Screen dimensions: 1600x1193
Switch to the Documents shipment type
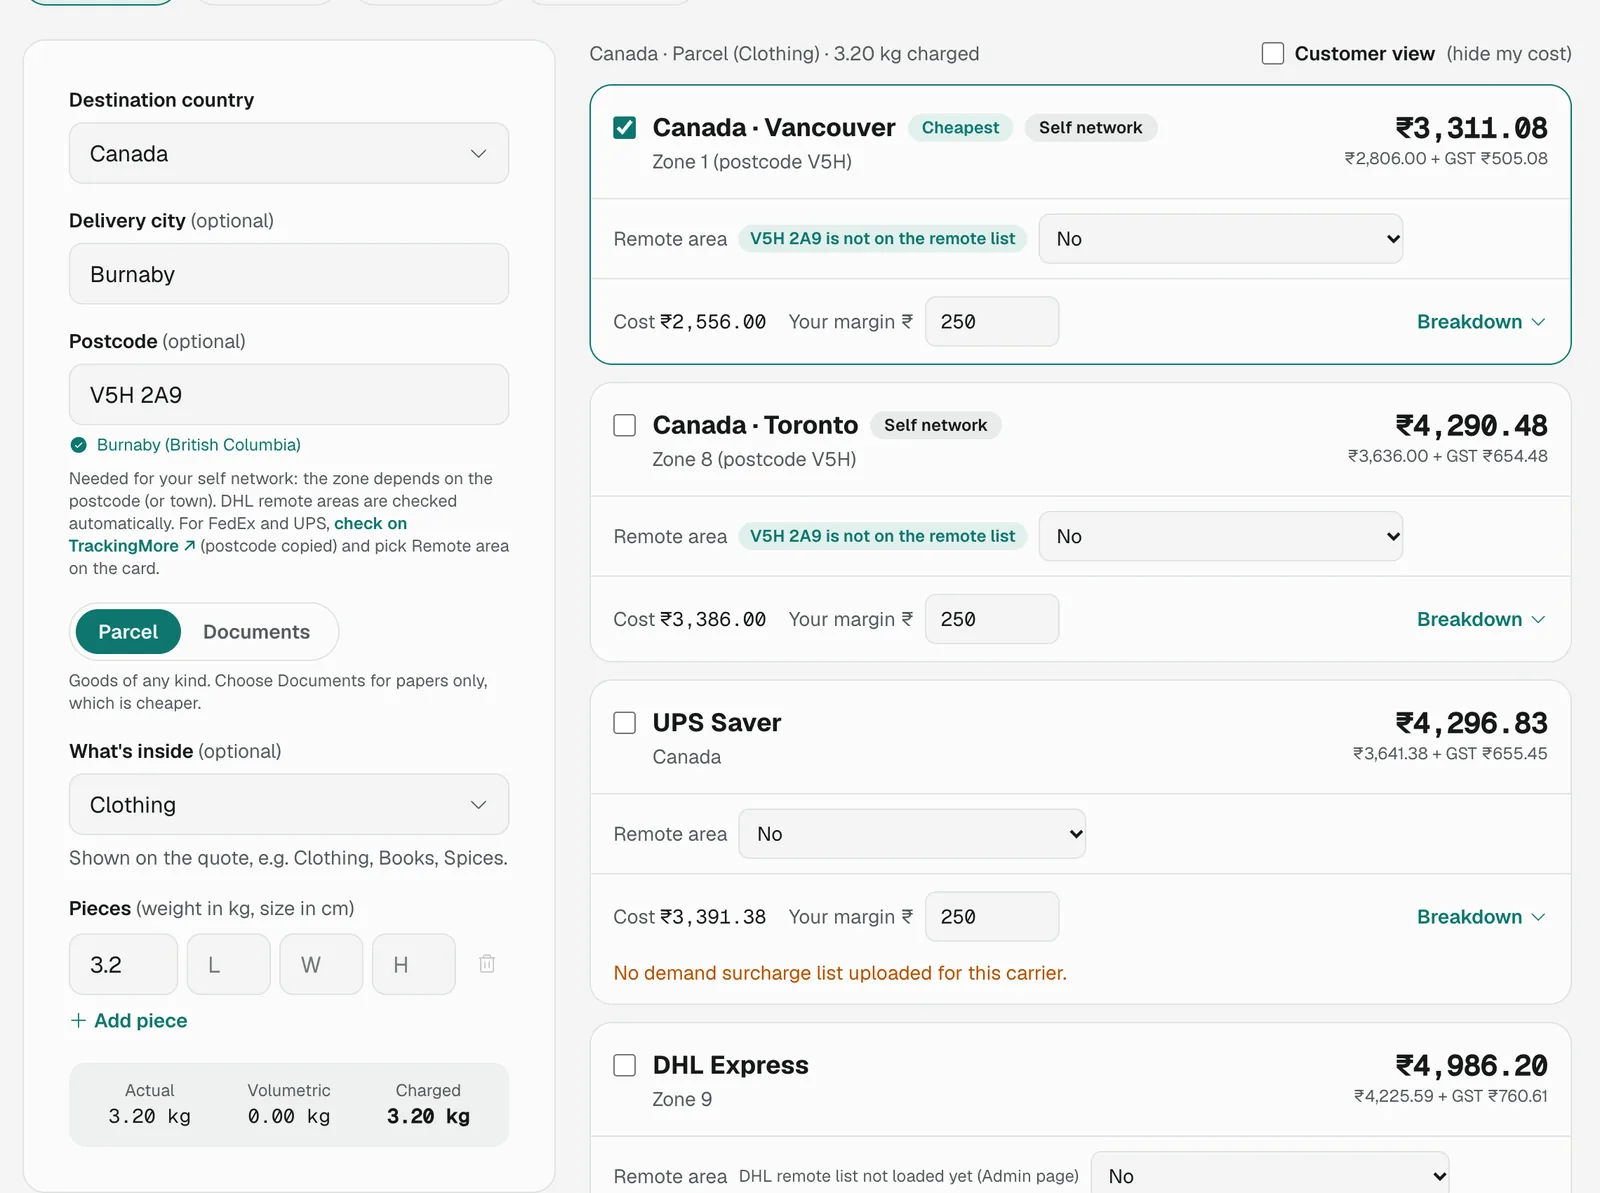tap(256, 632)
